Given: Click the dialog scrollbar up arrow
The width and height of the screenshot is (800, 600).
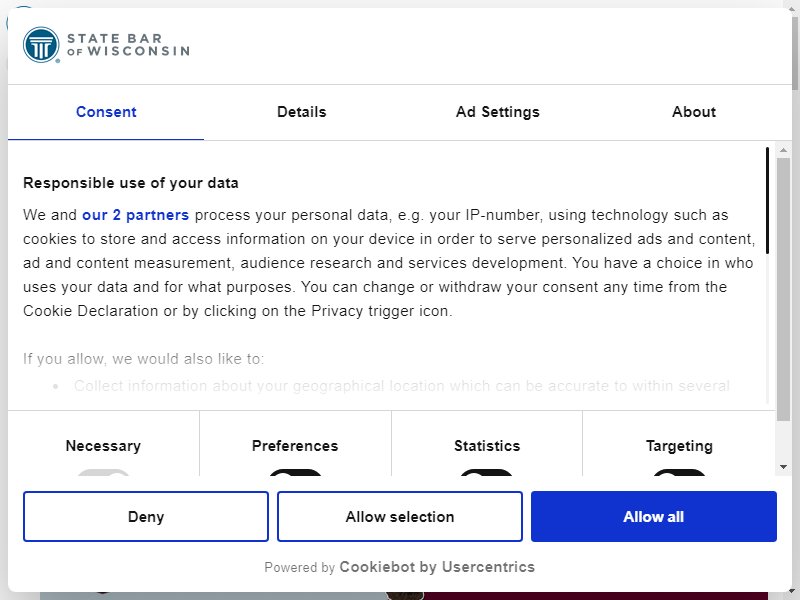Looking at the screenshot, I should (783, 150).
